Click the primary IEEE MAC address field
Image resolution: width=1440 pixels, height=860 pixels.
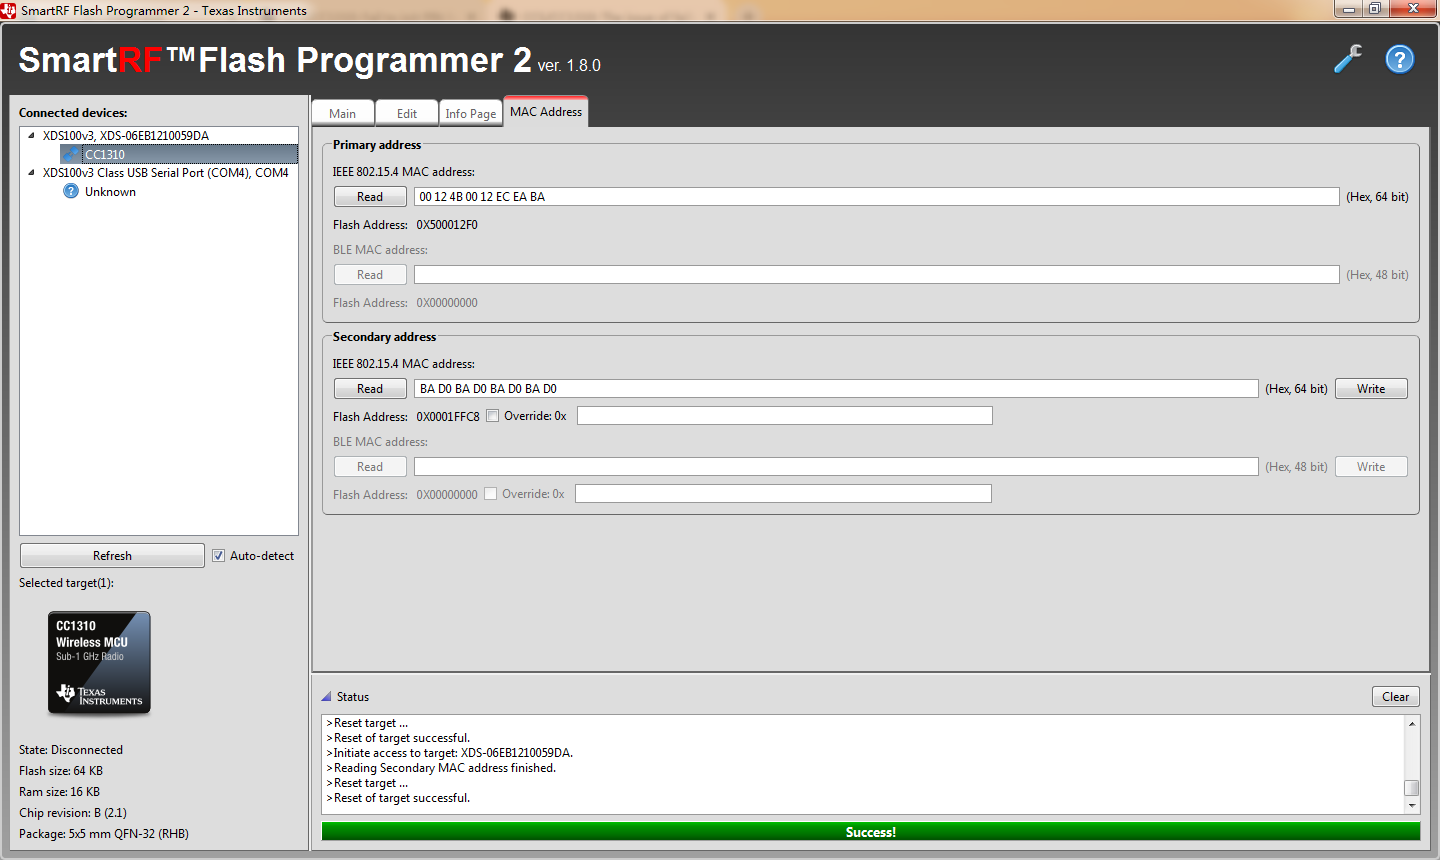point(877,196)
